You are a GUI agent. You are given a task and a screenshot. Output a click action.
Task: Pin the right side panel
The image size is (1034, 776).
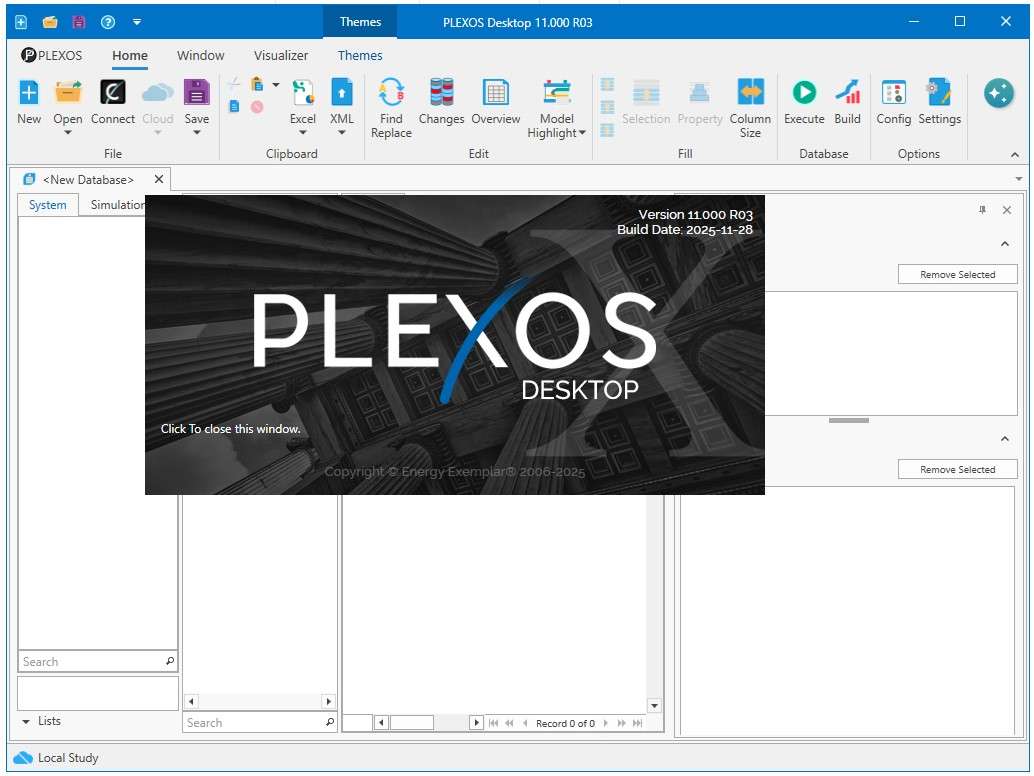[x=982, y=210]
